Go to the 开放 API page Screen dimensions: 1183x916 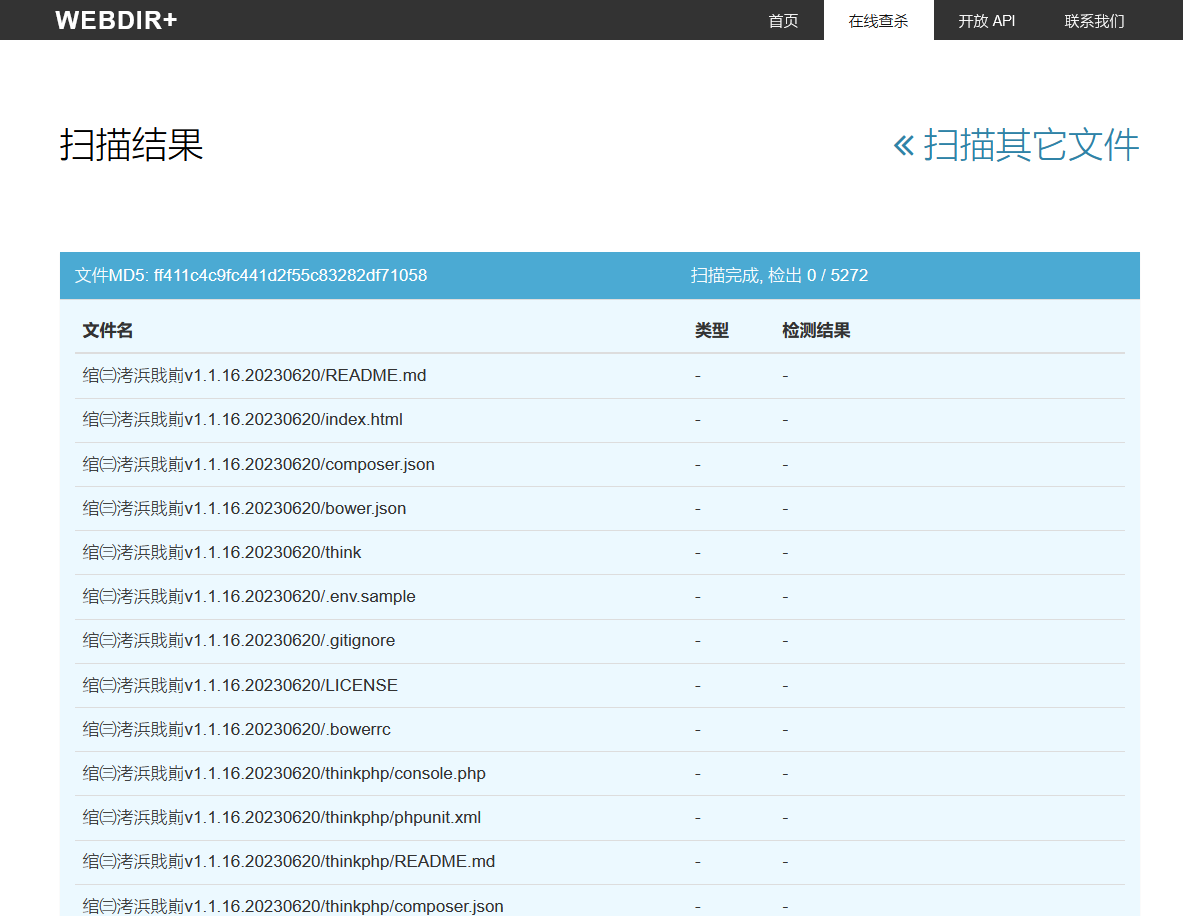[x=986, y=21]
